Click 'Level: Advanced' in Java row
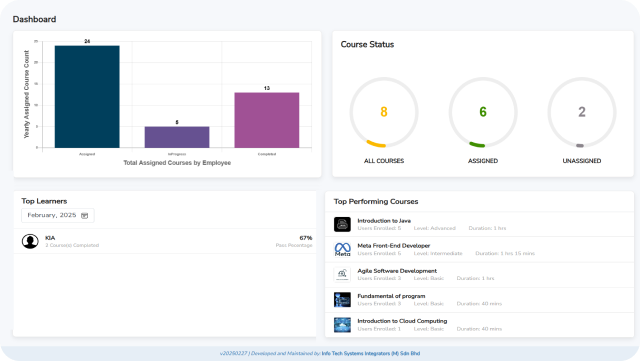640x361 pixels. coord(434,228)
